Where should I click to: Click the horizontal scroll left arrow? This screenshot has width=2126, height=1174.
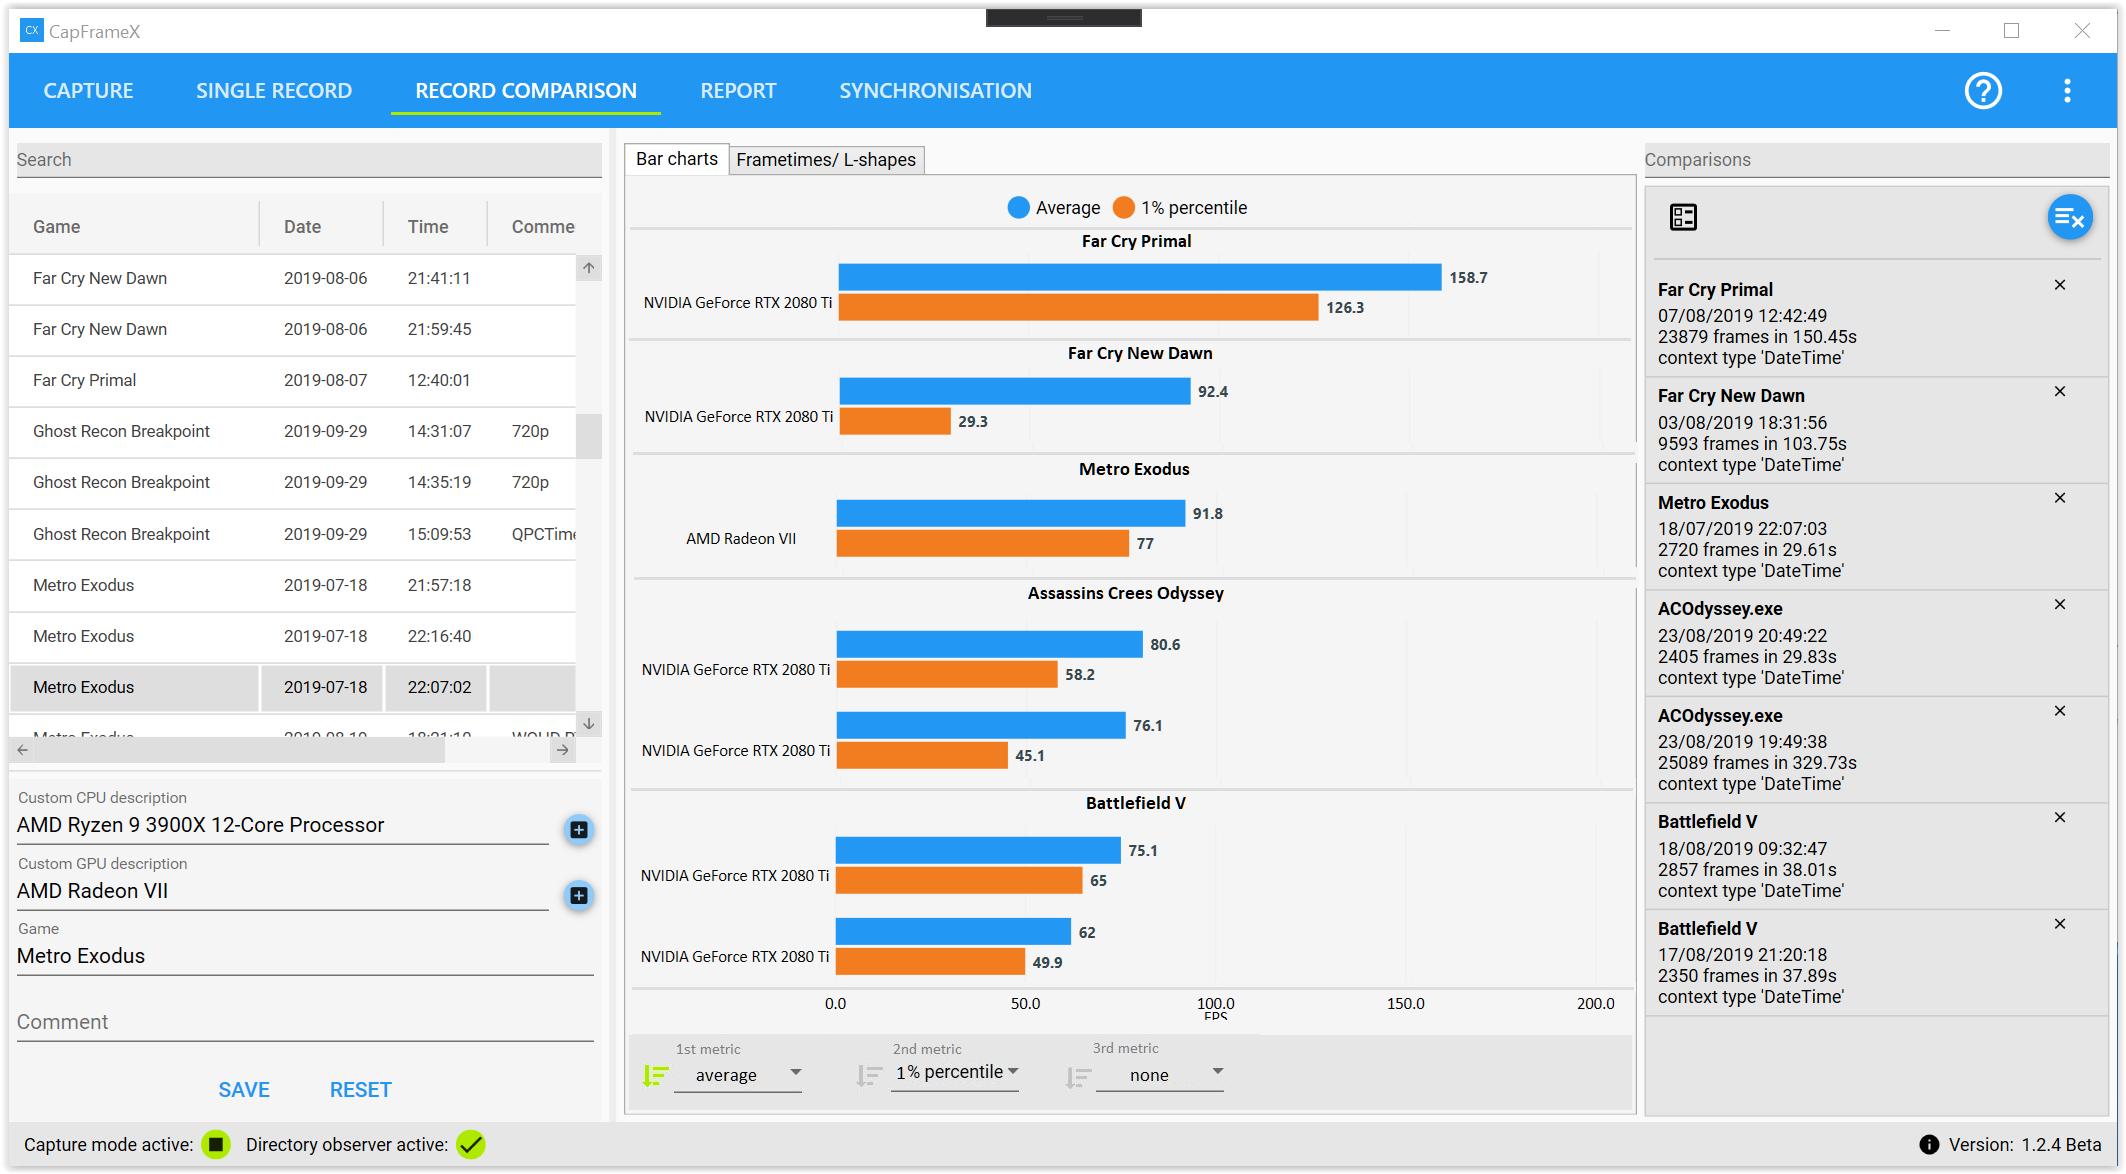22,750
